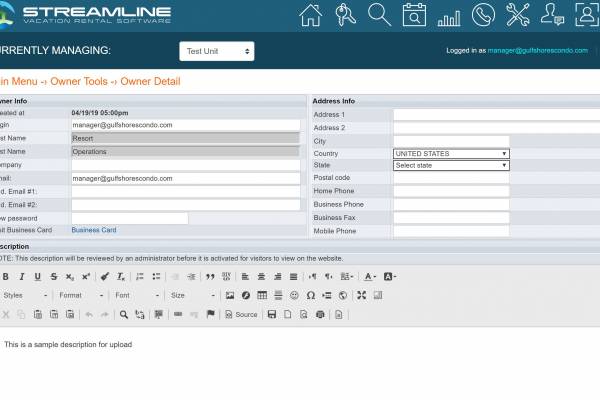600x400 pixels.
Task: Open the Styles menu in the editor
Action: pyautogui.click(x=25, y=296)
